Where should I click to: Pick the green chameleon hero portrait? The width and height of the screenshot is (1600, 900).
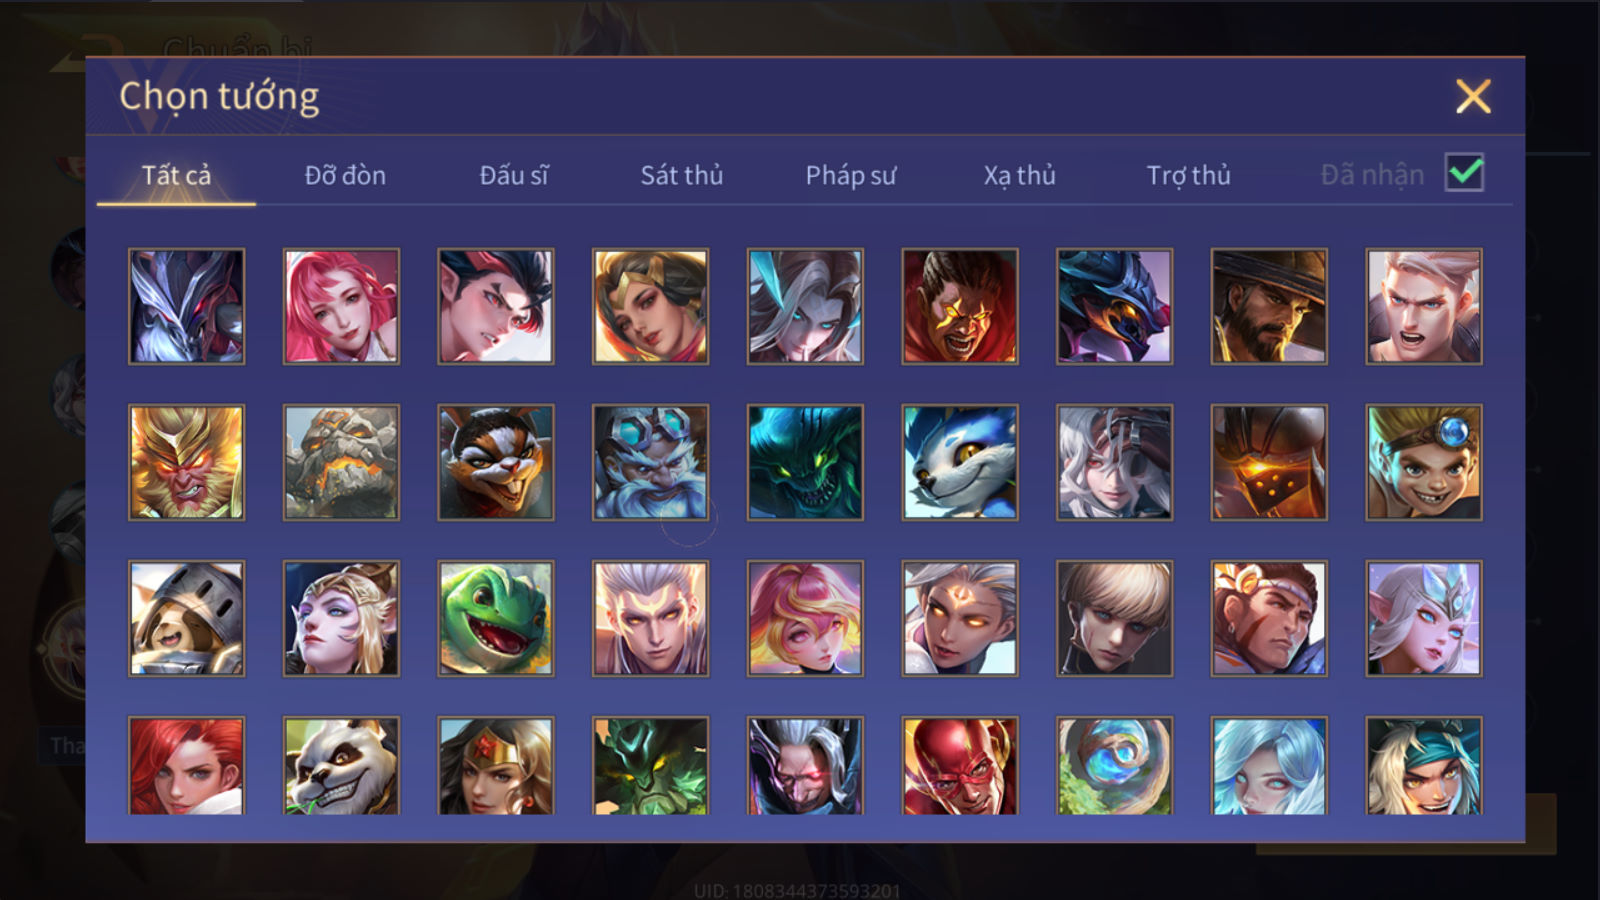coord(495,618)
